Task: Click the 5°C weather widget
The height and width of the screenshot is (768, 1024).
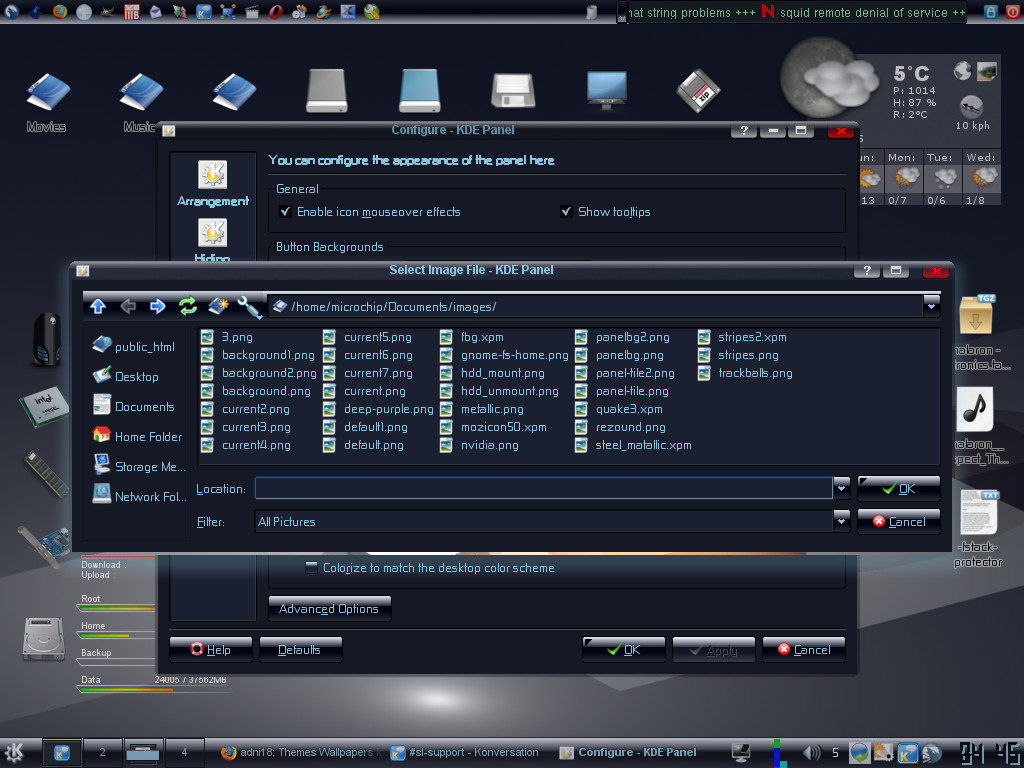Action: coord(912,73)
